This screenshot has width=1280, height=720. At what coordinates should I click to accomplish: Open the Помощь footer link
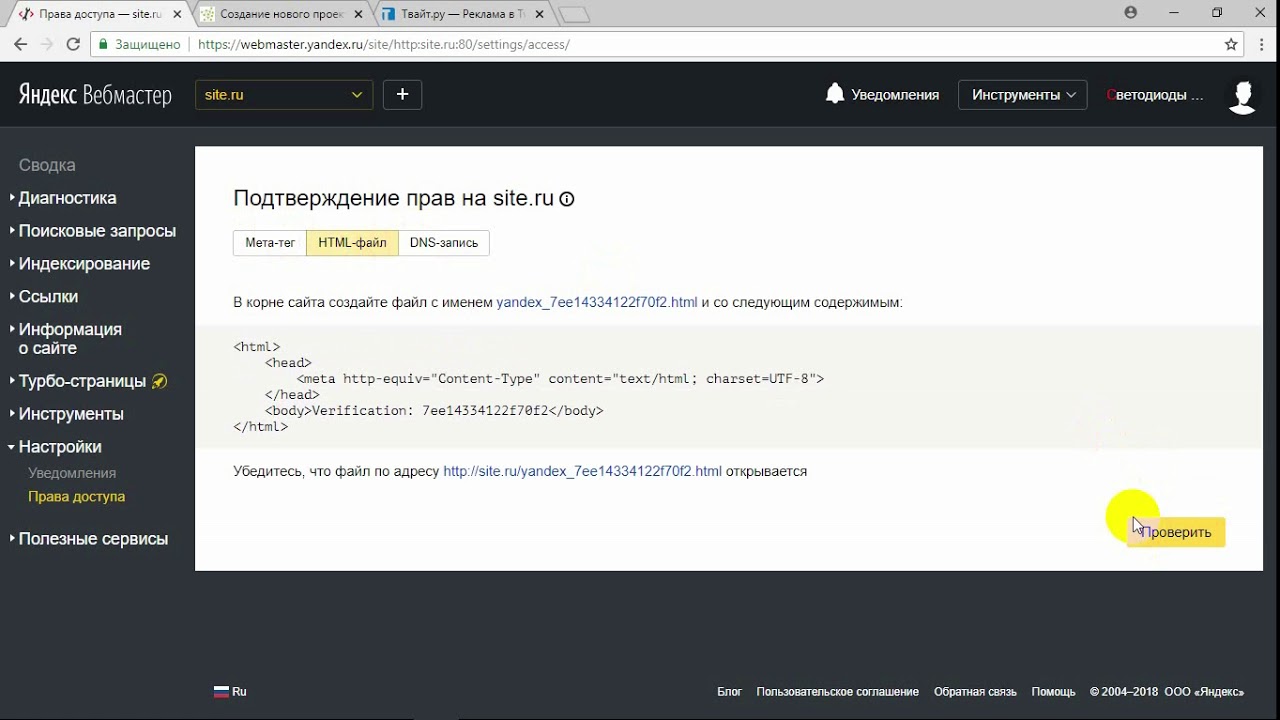point(1053,692)
